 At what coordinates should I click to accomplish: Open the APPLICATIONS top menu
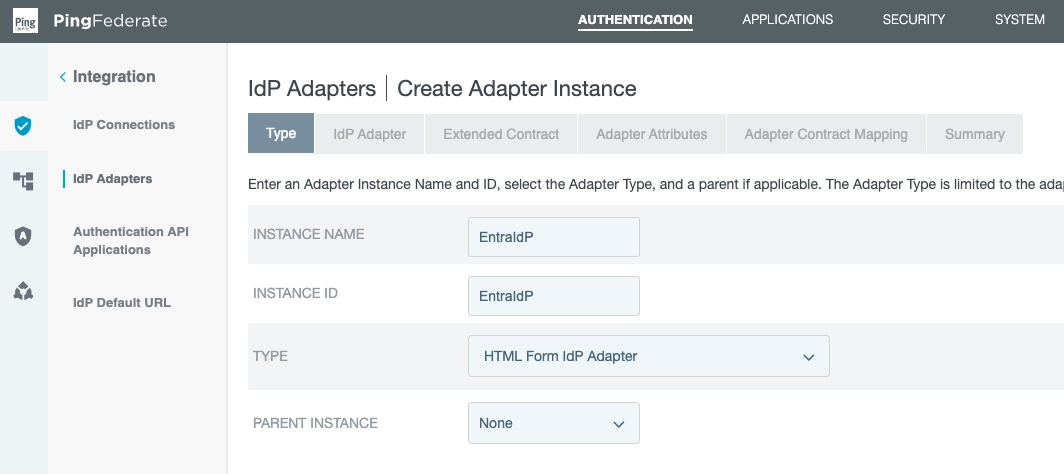[787, 20]
